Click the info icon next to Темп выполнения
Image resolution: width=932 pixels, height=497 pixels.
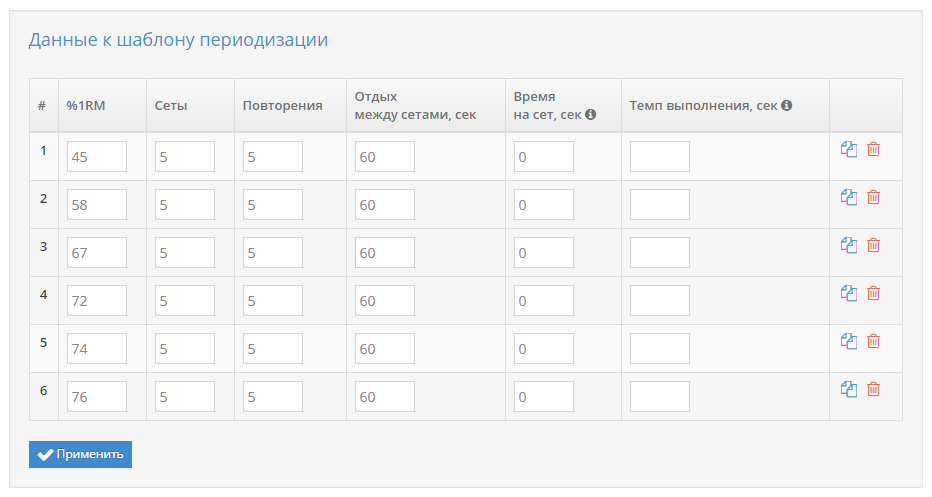(x=786, y=105)
